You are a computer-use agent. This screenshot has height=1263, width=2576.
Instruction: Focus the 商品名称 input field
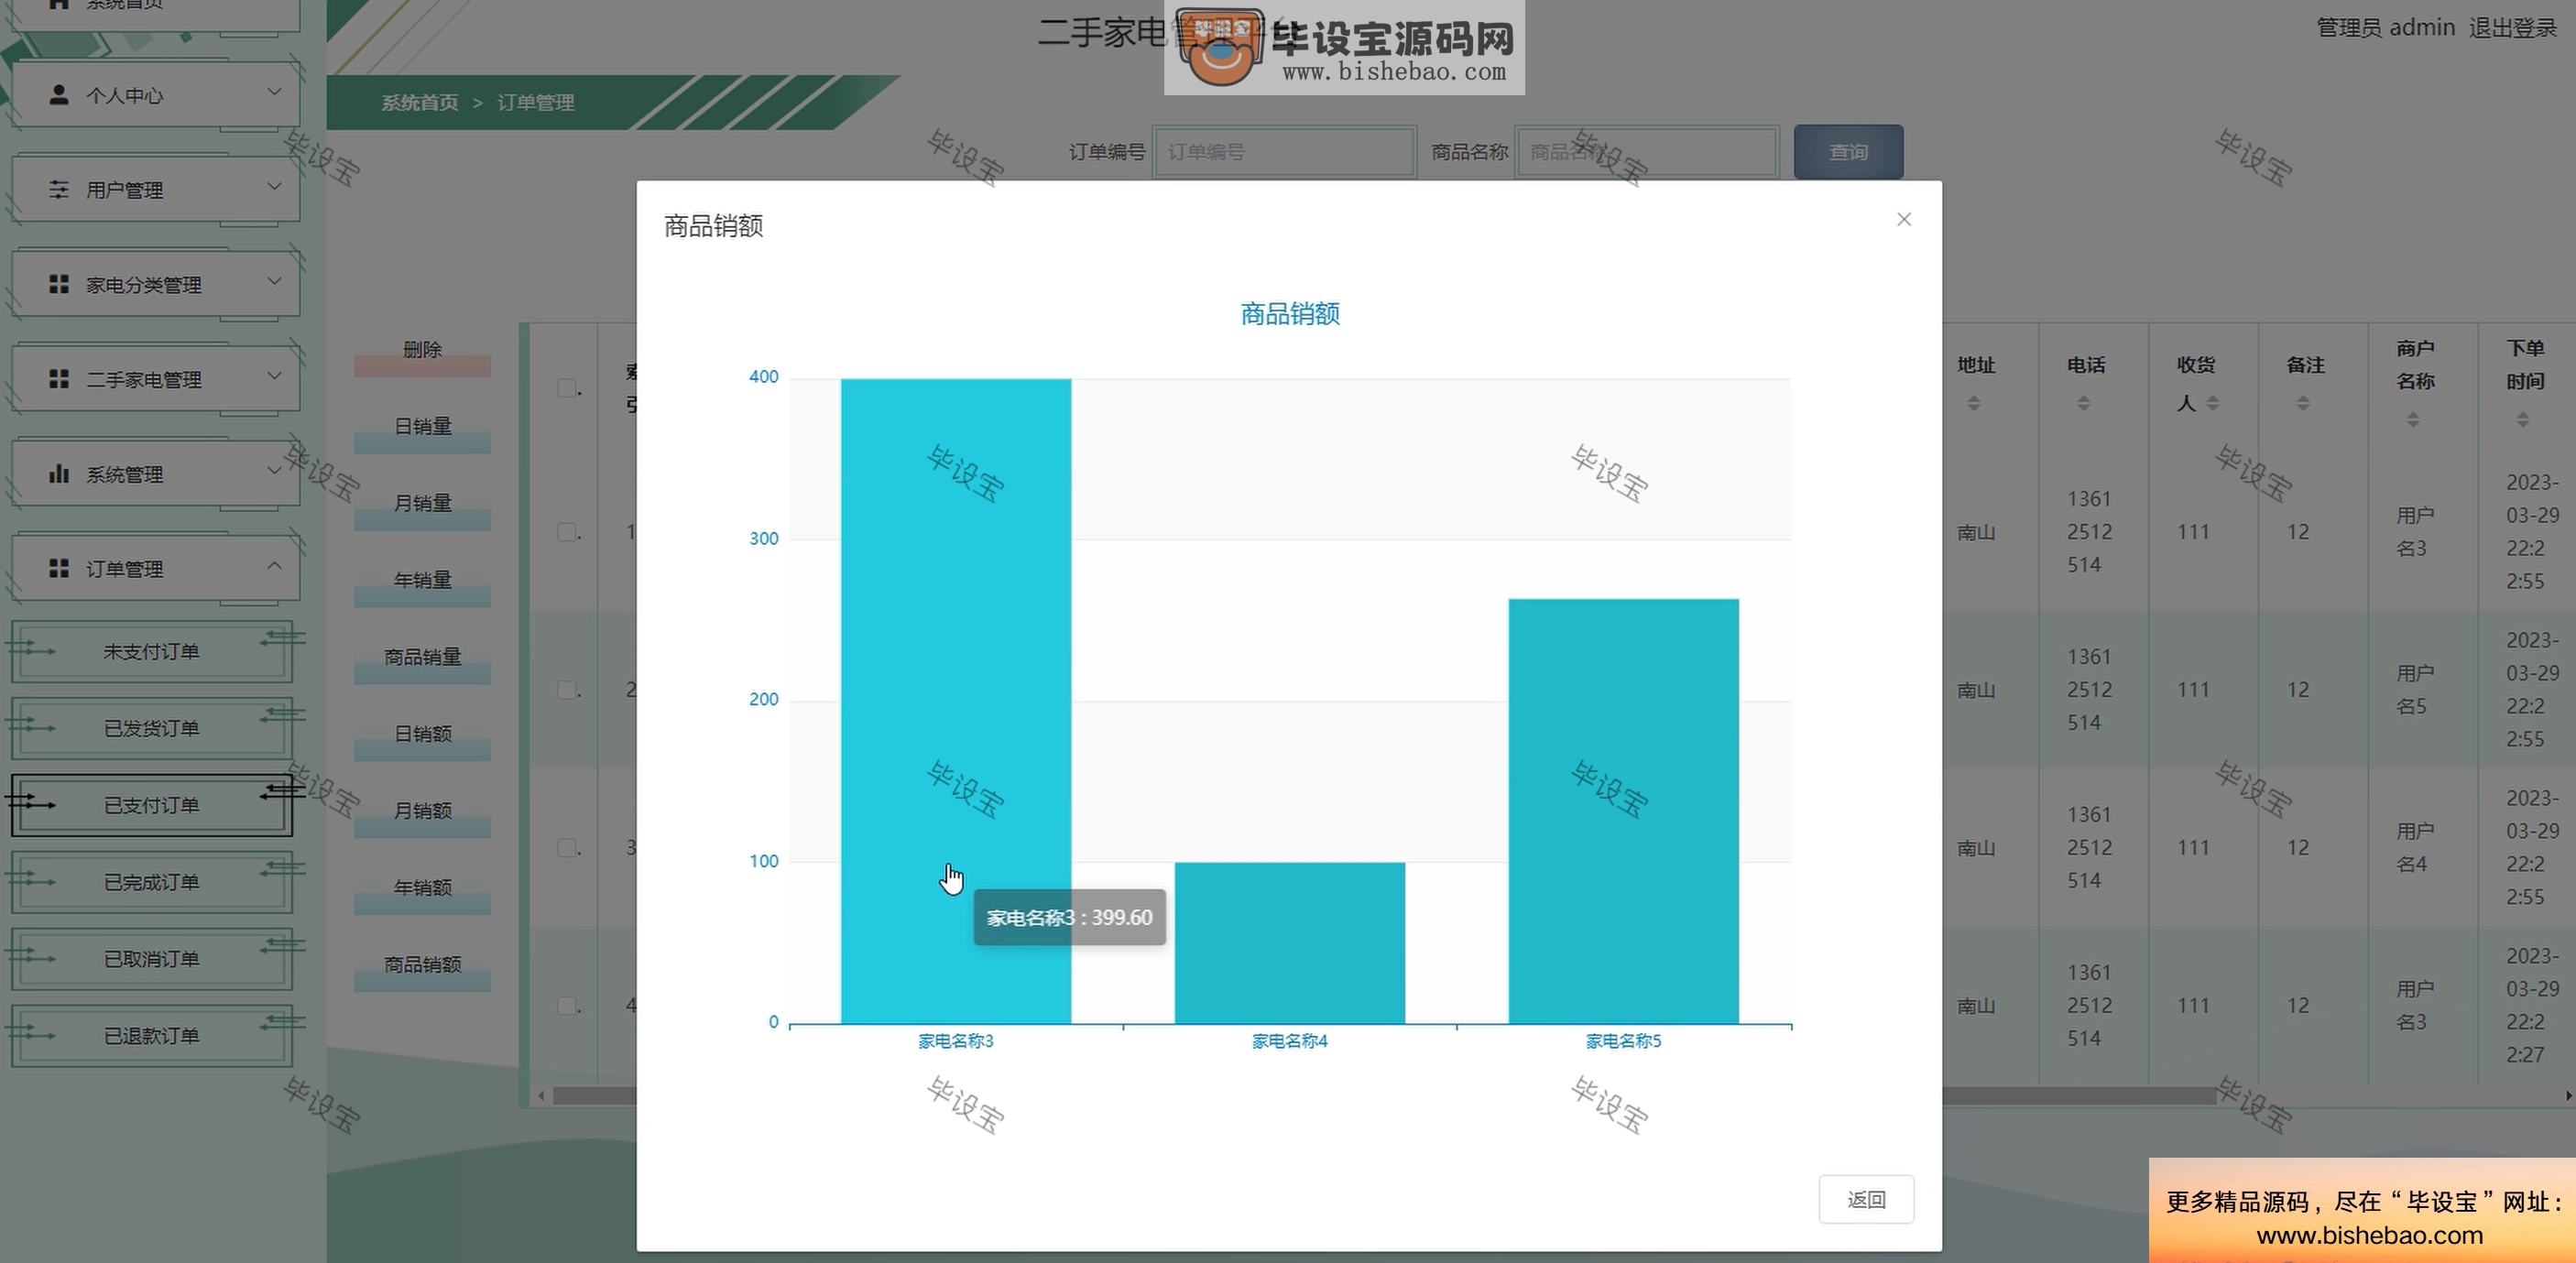1647,152
